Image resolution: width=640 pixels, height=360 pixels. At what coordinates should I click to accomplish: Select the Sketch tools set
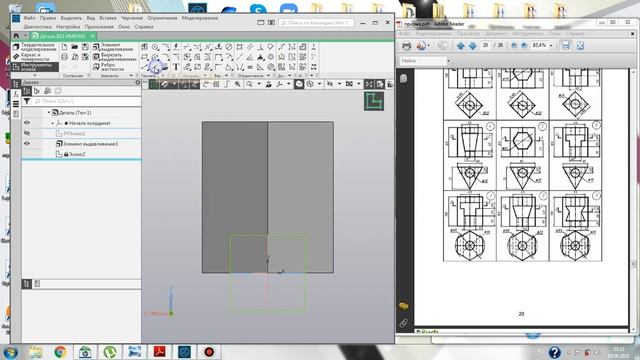point(35,67)
